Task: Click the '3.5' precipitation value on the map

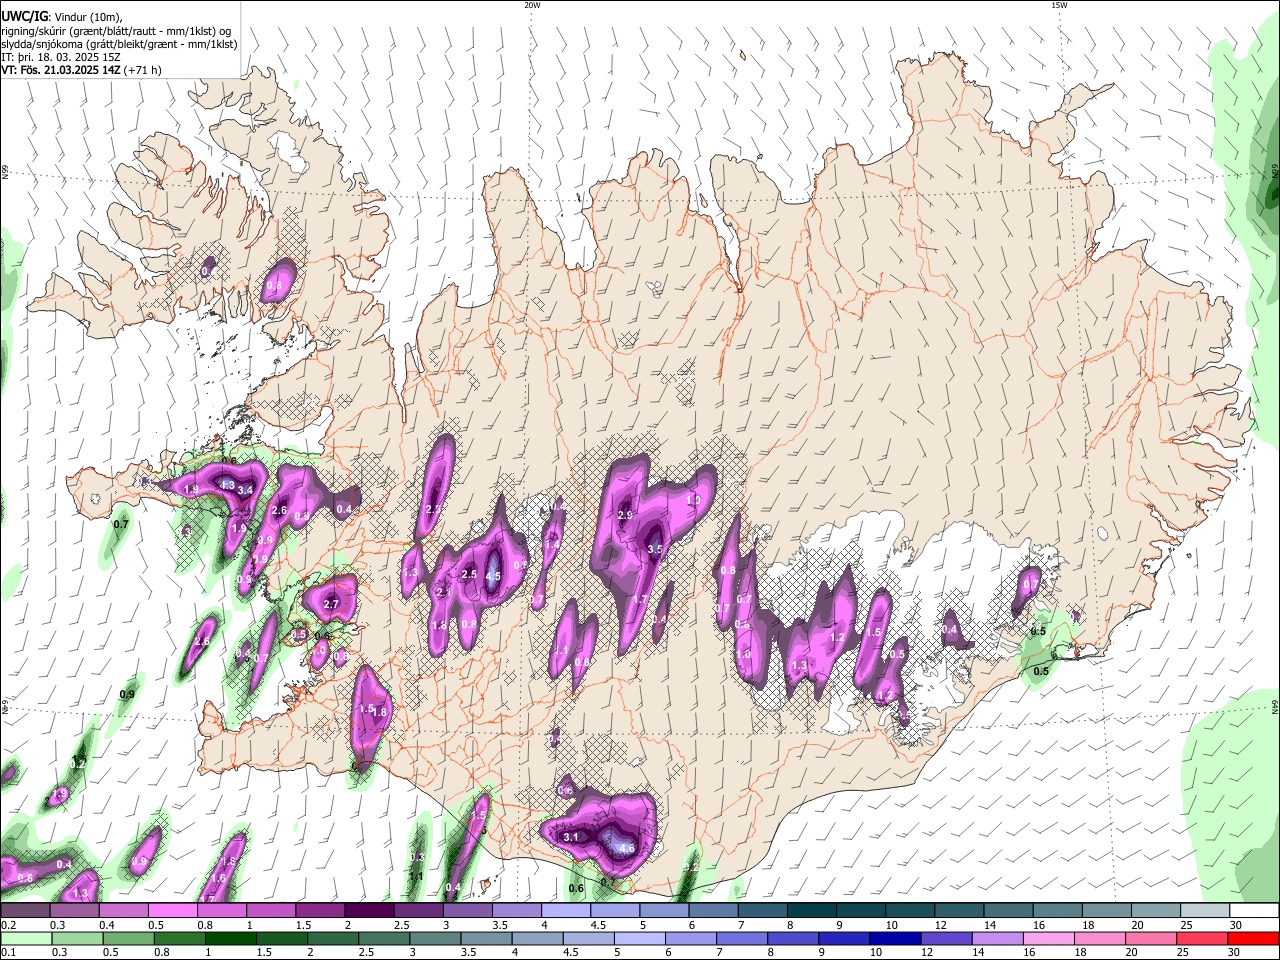Action: pyautogui.click(x=656, y=550)
